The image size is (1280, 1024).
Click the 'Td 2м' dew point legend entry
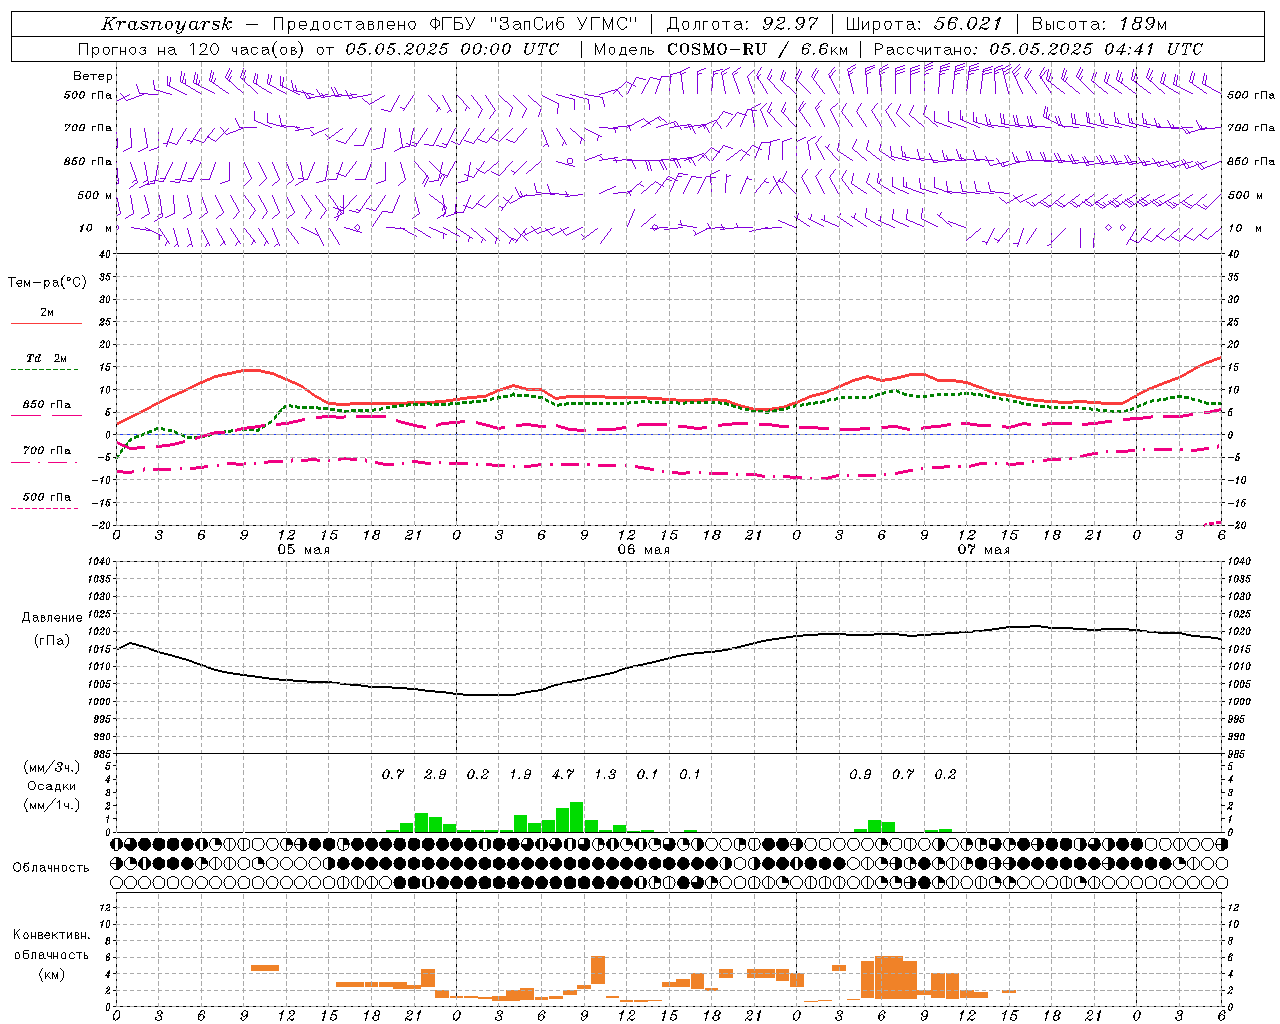[x=47, y=358]
